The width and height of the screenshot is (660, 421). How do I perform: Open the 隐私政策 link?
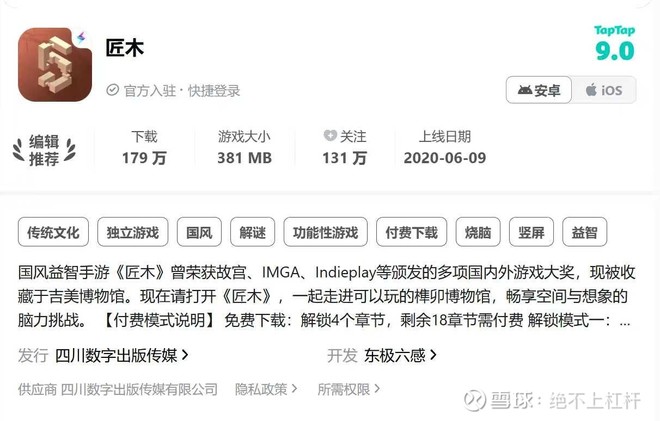tap(261, 389)
